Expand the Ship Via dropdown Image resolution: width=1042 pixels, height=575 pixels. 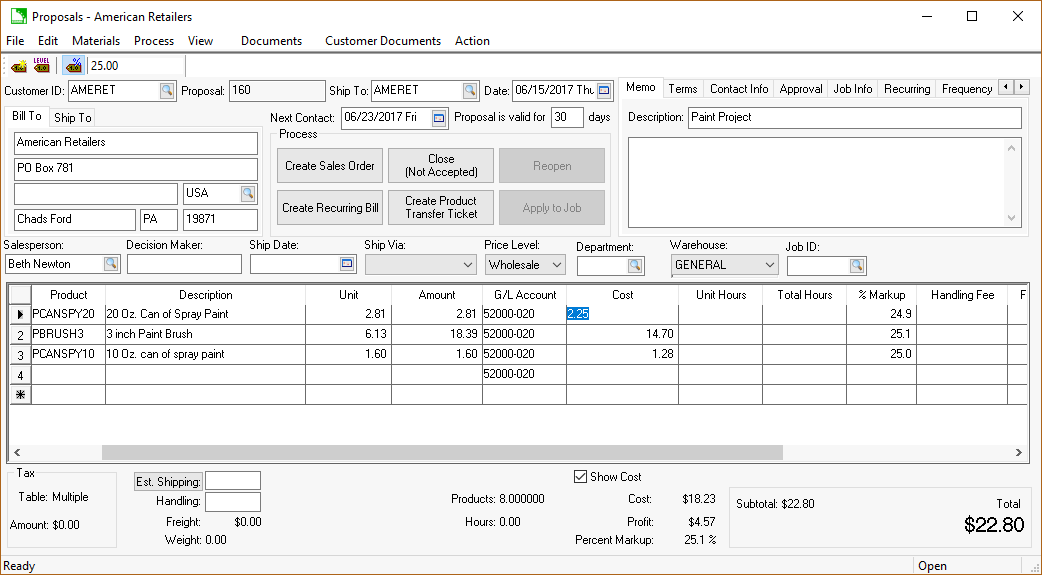pyautogui.click(x=467, y=265)
